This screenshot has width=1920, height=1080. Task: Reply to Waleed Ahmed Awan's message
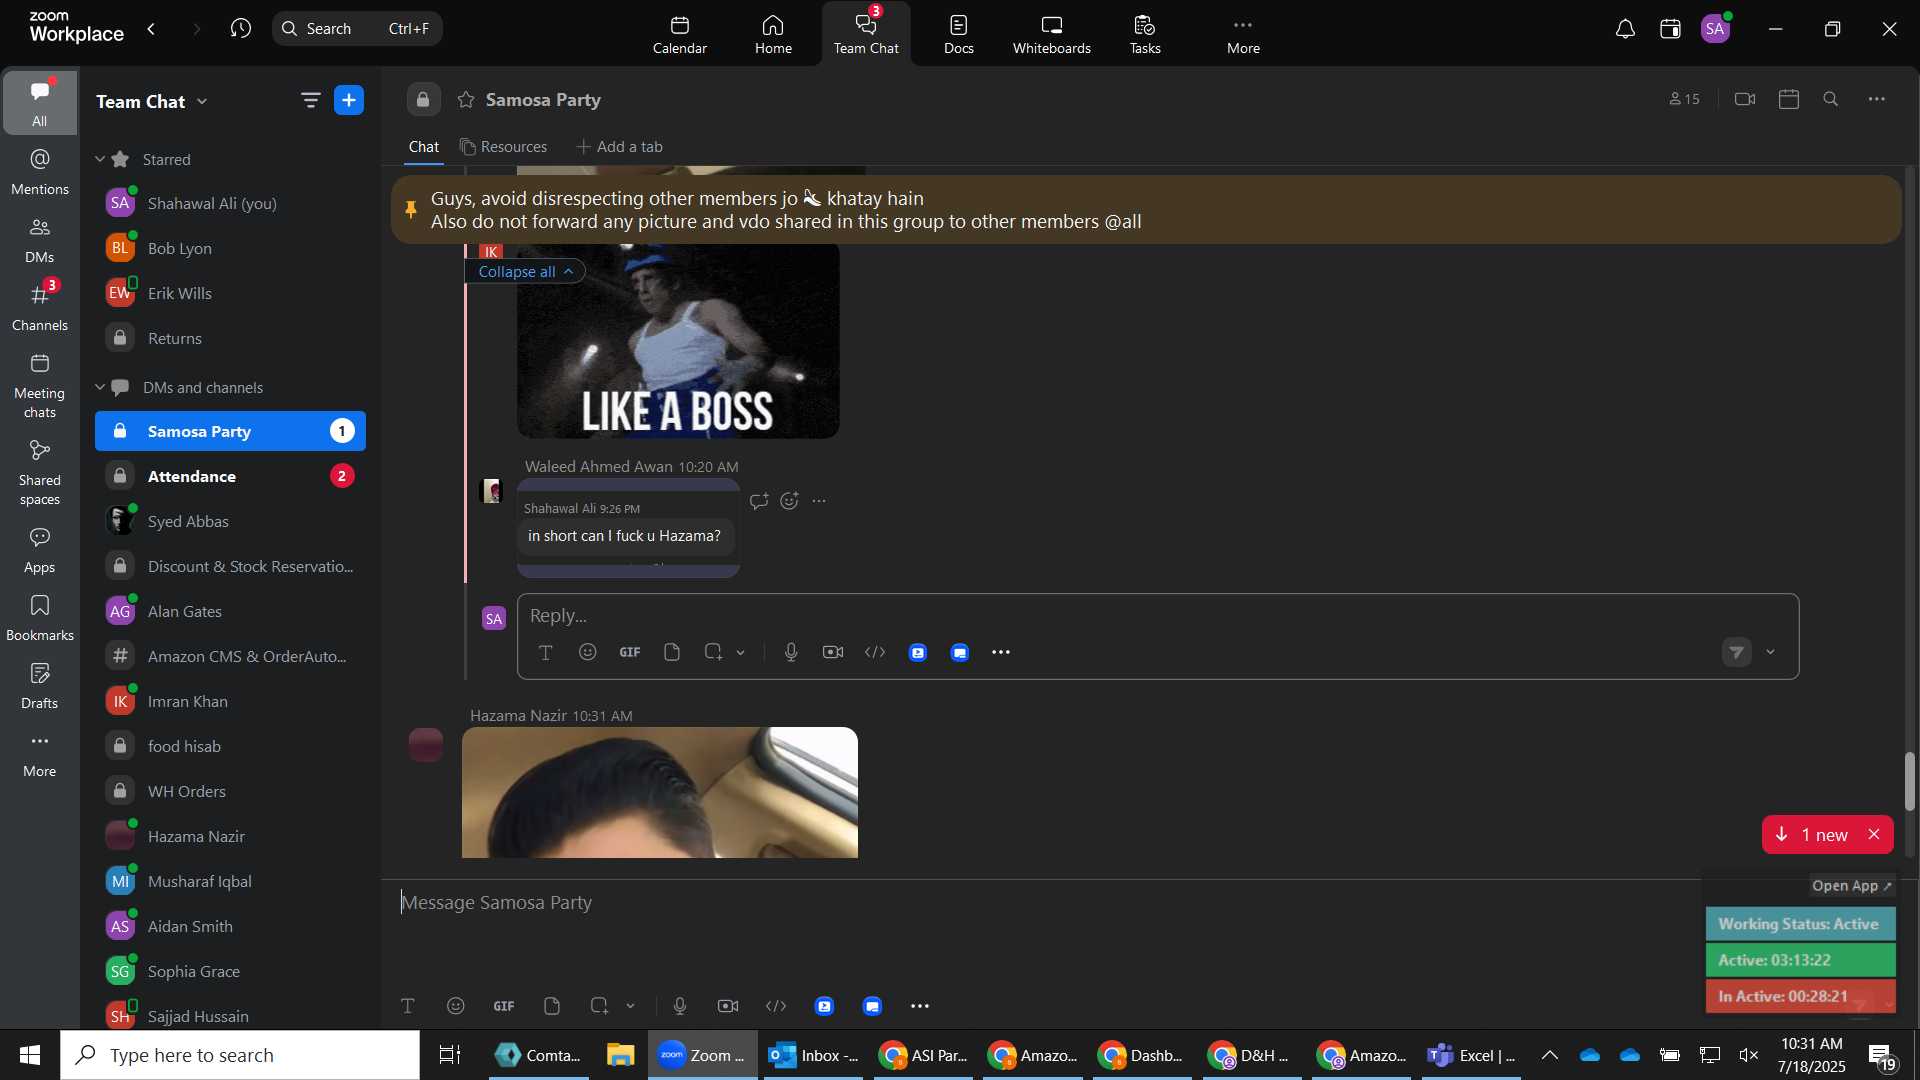tap(759, 501)
